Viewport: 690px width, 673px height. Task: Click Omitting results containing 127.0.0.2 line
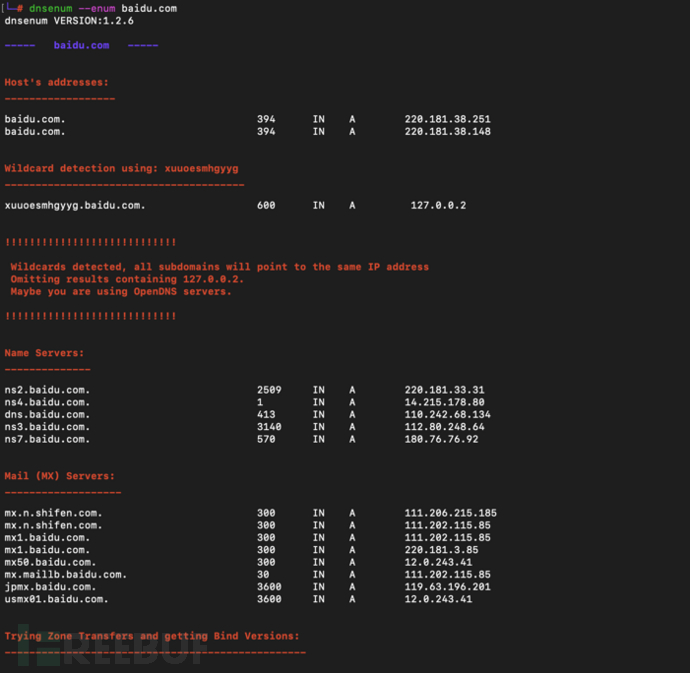127,279
